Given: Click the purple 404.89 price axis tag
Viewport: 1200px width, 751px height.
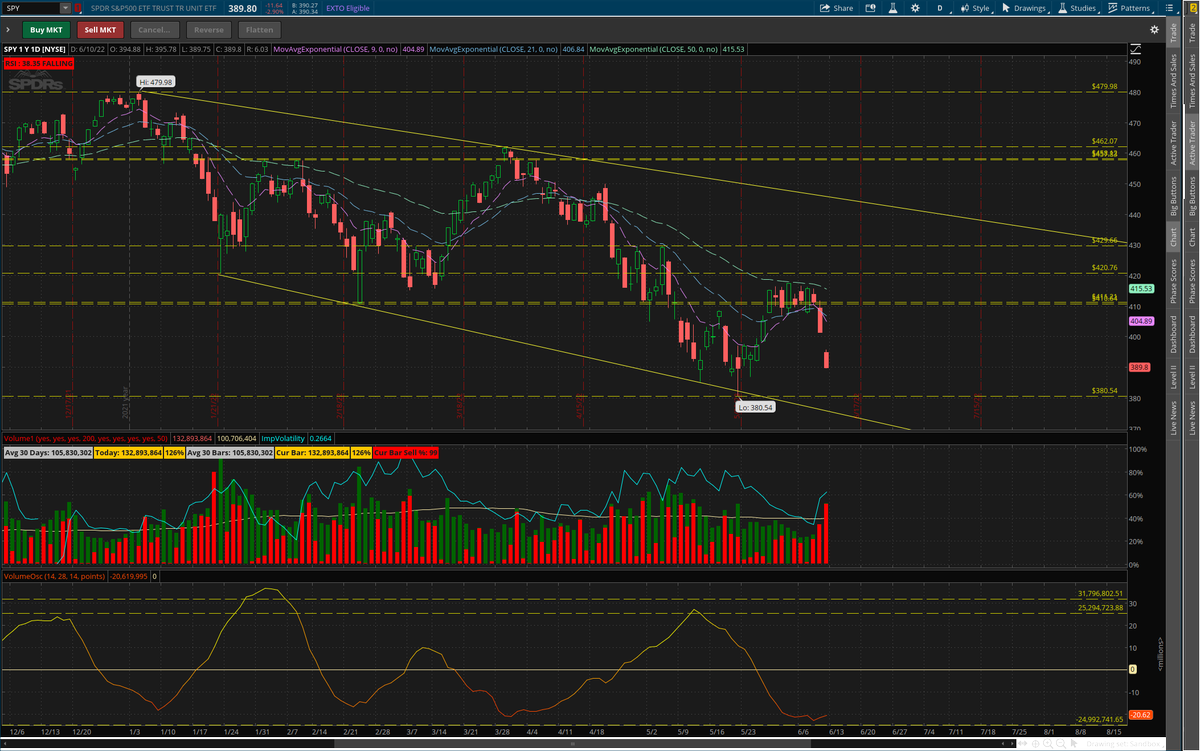Looking at the screenshot, I should click(1142, 320).
